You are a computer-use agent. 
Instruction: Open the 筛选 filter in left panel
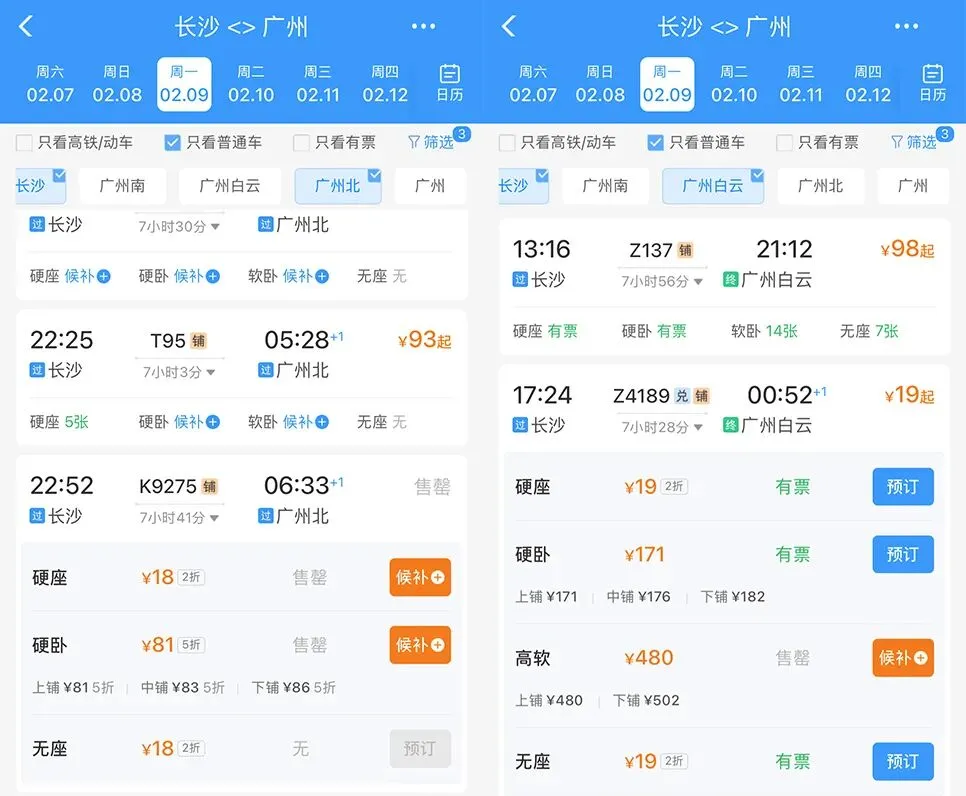(x=431, y=142)
